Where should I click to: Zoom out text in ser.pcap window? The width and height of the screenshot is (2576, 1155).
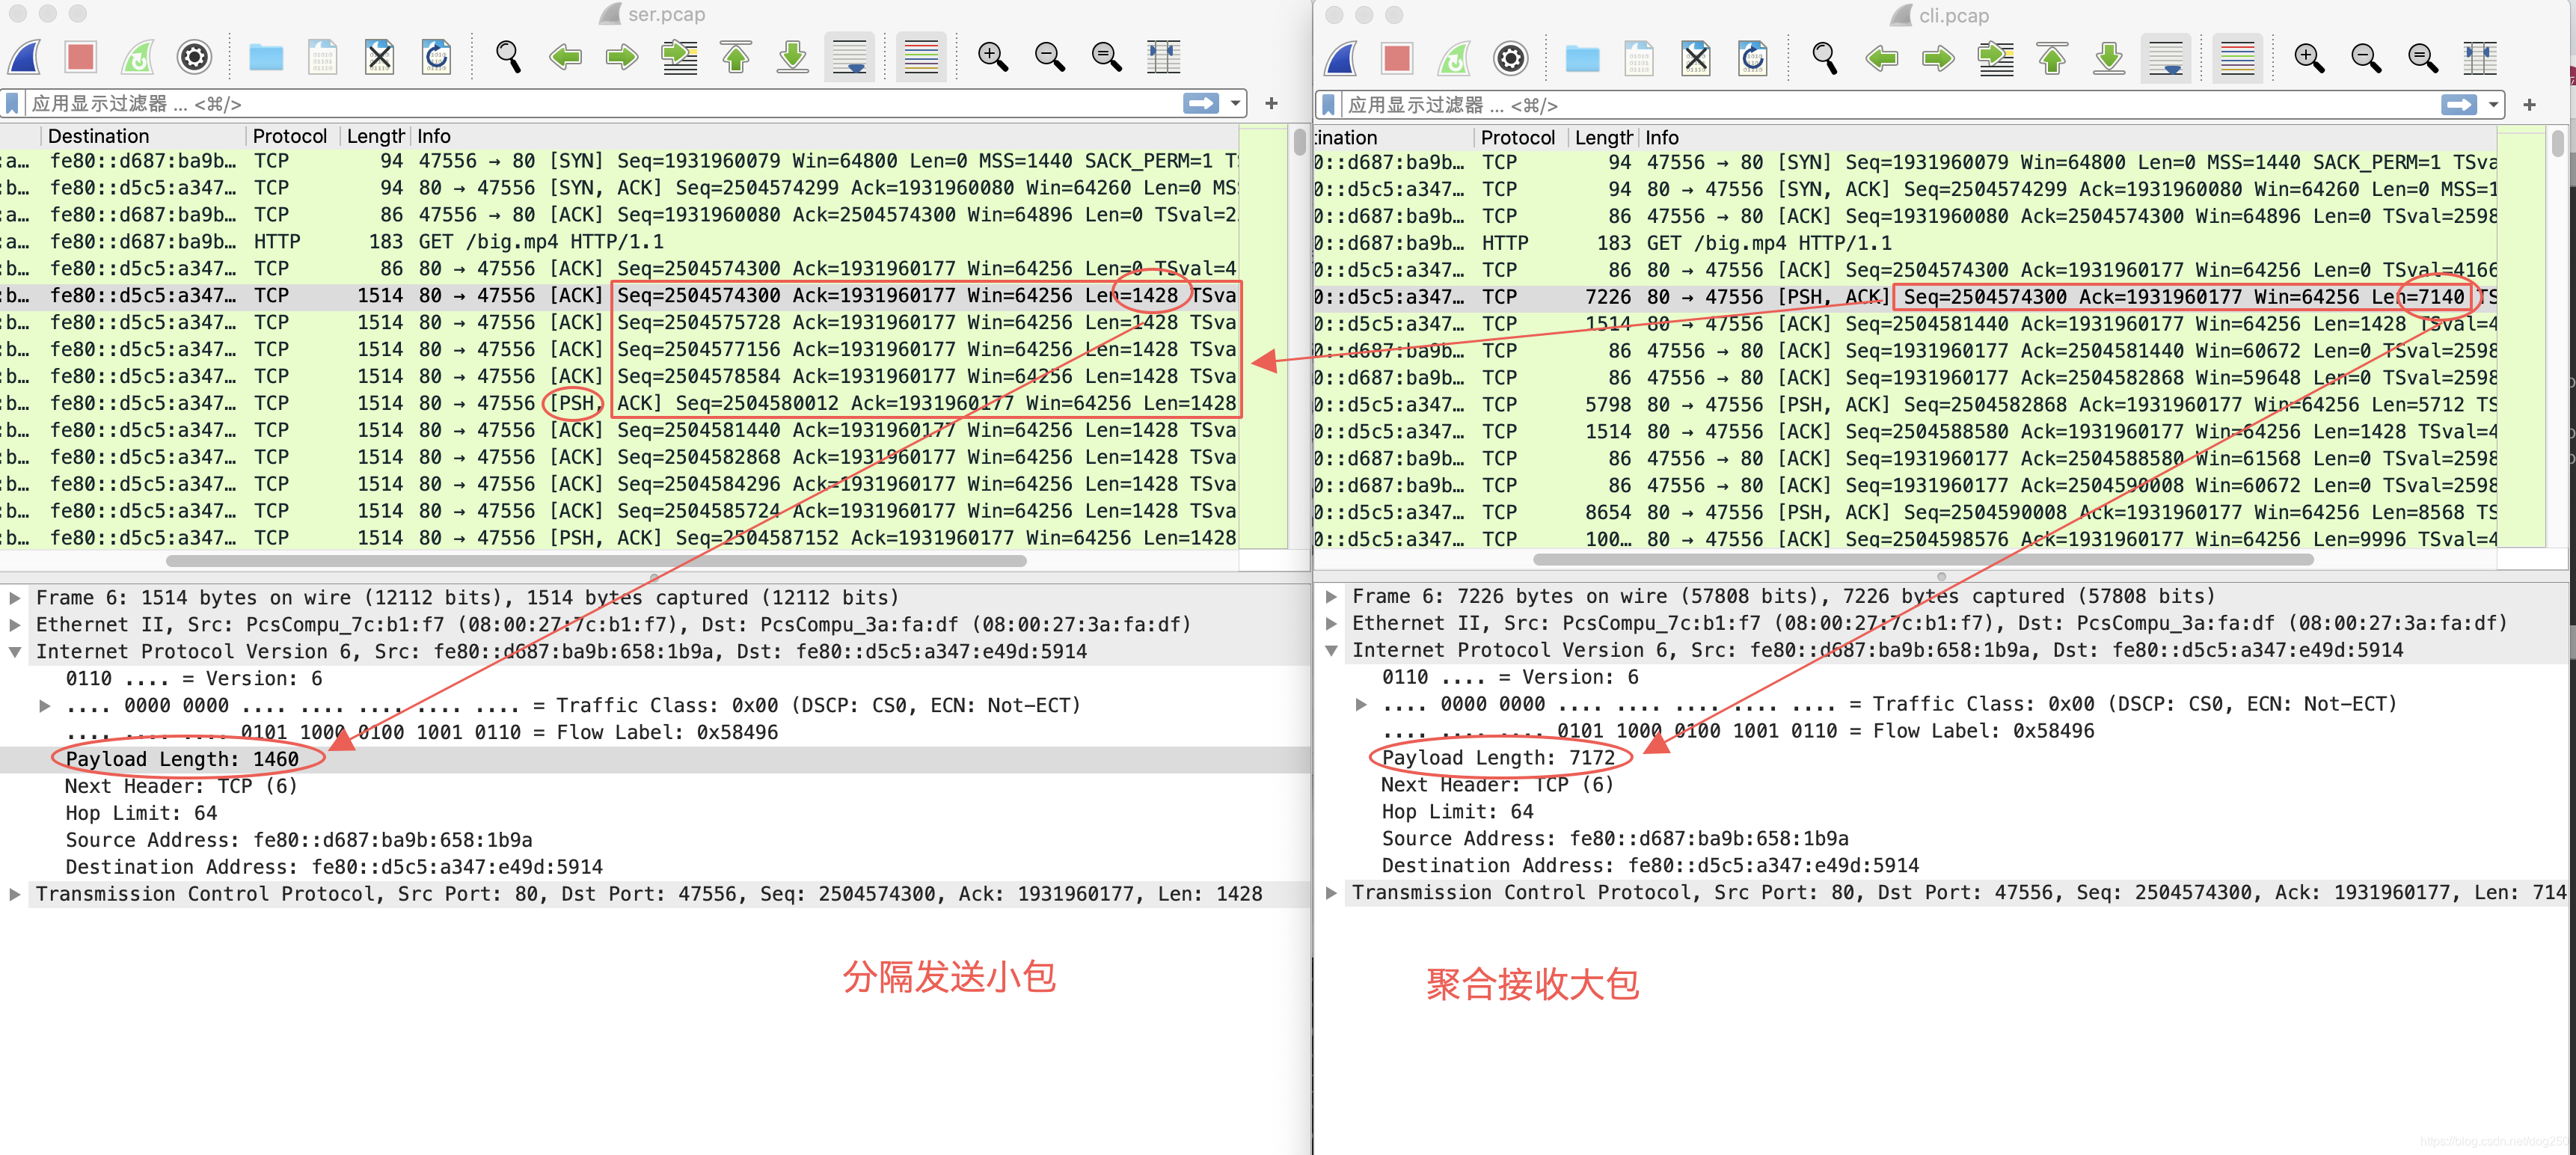[x=1049, y=57]
